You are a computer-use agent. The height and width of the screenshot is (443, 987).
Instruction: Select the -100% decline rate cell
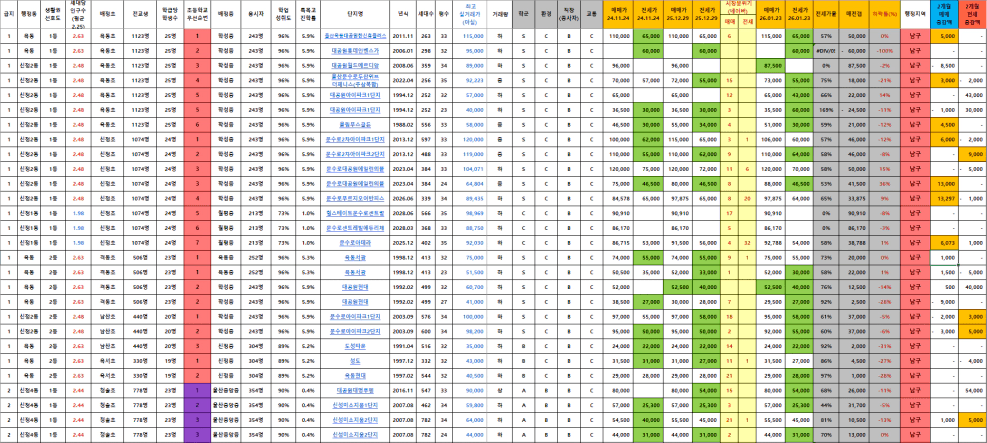coord(883,51)
